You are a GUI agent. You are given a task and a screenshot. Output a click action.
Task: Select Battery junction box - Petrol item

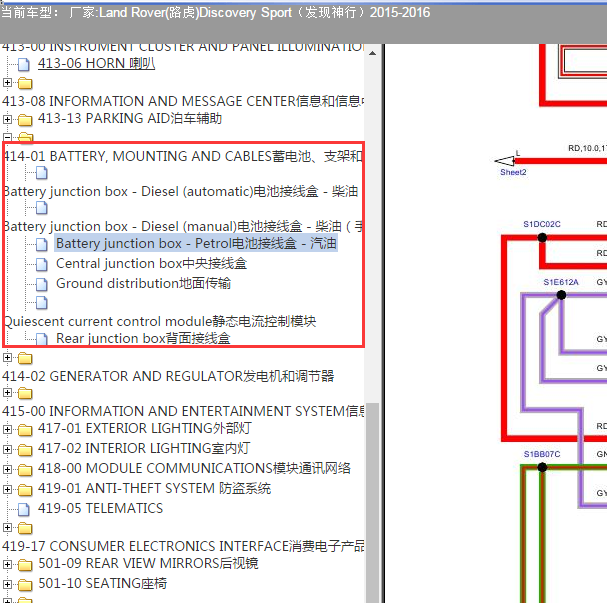pyautogui.click(x=196, y=243)
